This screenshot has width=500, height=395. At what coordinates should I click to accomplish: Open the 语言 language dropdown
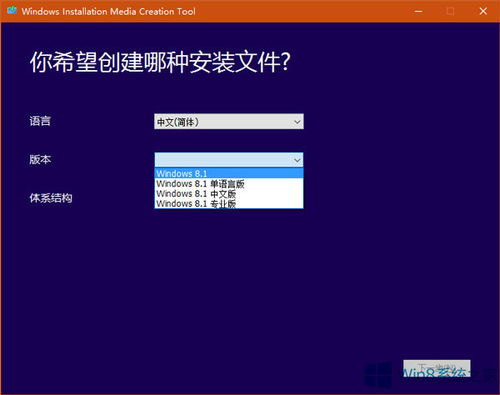click(229, 122)
